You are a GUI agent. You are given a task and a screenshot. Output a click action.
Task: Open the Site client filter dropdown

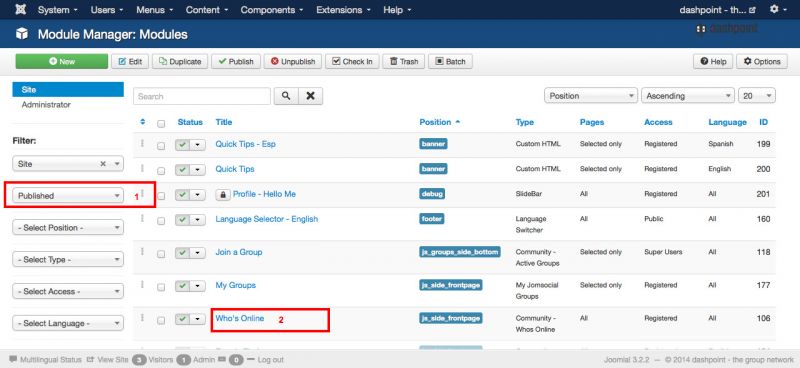pyautogui.click(x=68, y=164)
